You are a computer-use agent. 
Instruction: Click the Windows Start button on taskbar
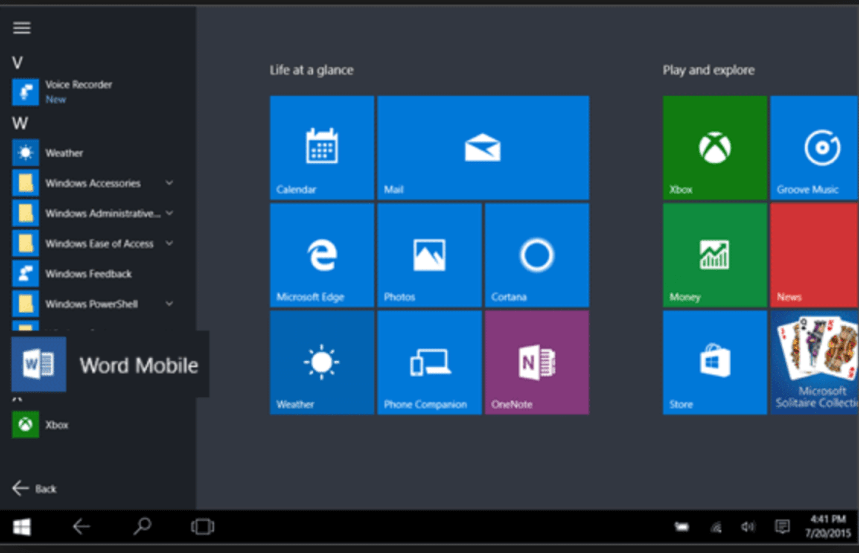coord(21,526)
